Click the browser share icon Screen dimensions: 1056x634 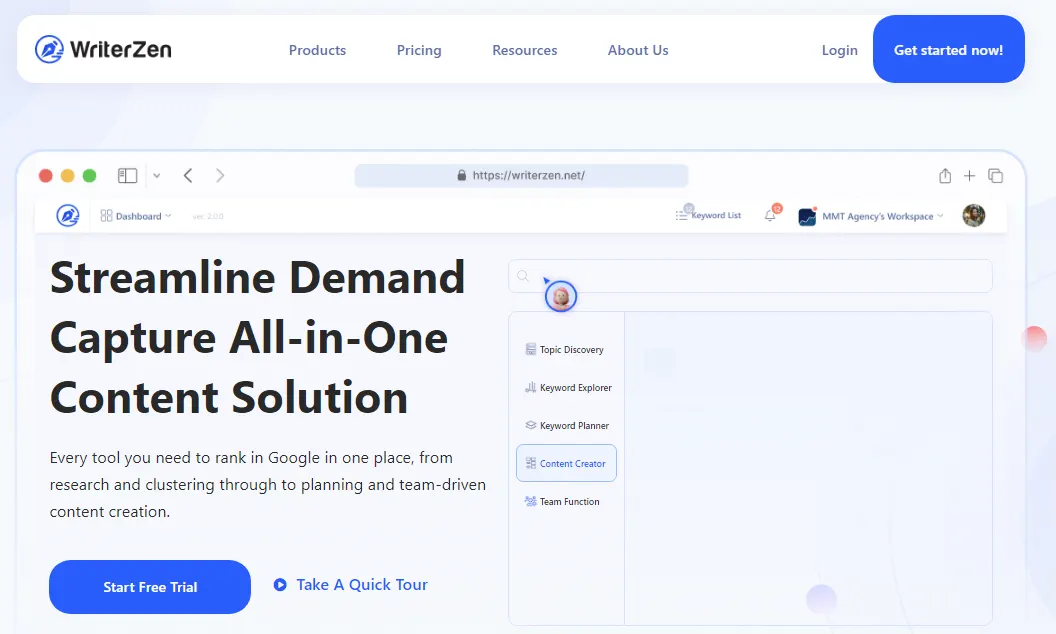[x=945, y=176]
